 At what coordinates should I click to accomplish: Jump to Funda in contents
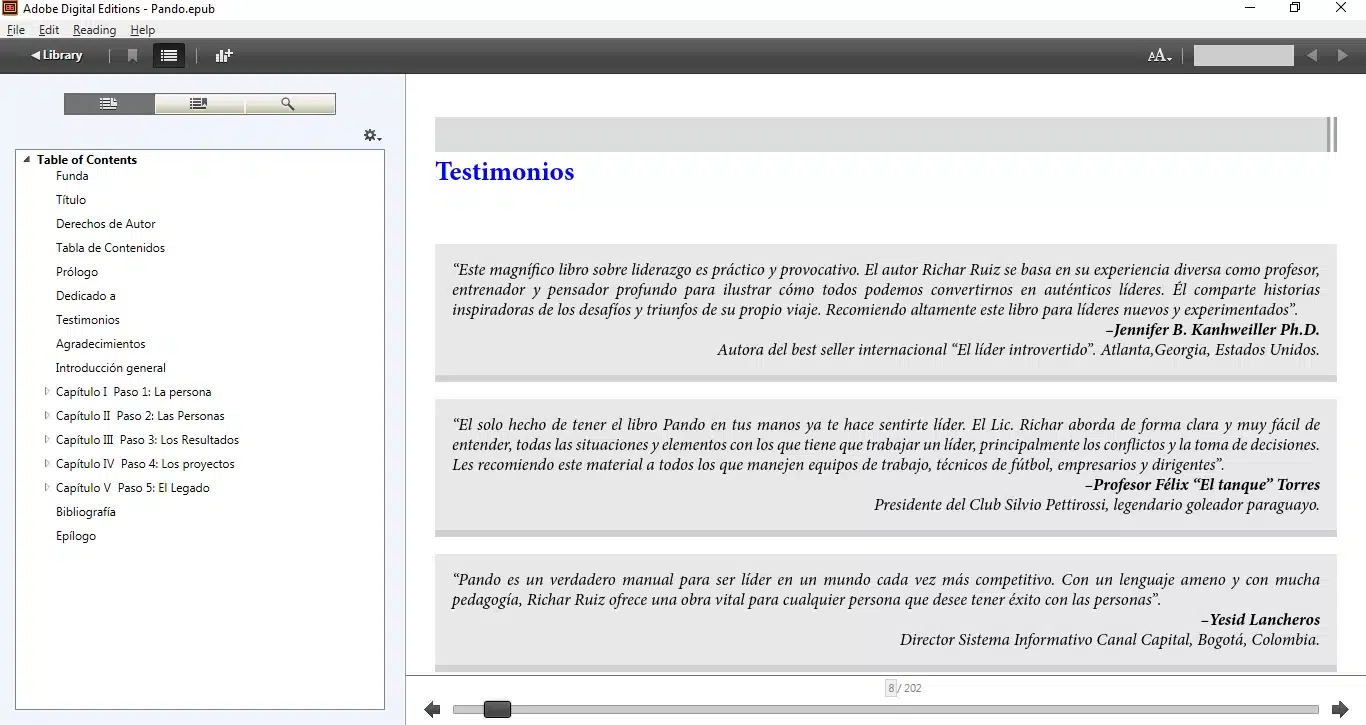[72, 176]
